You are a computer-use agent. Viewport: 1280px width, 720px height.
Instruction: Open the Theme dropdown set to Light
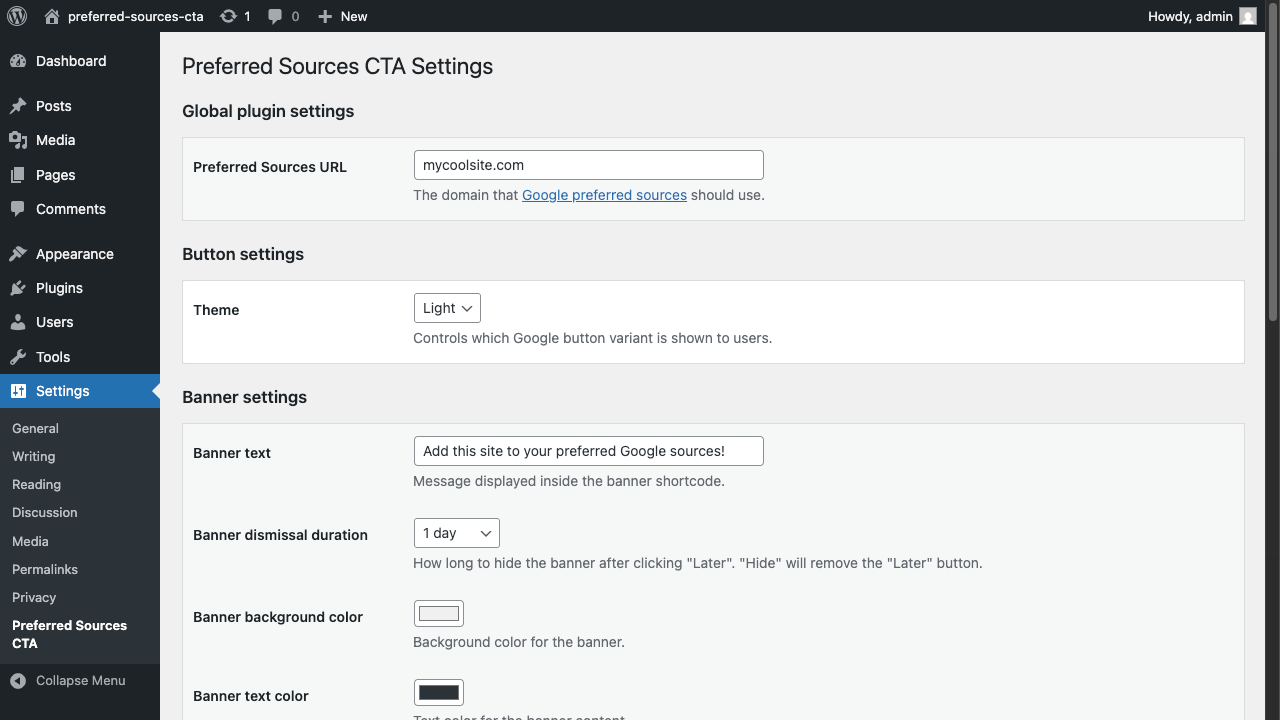(x=446, y=307)
